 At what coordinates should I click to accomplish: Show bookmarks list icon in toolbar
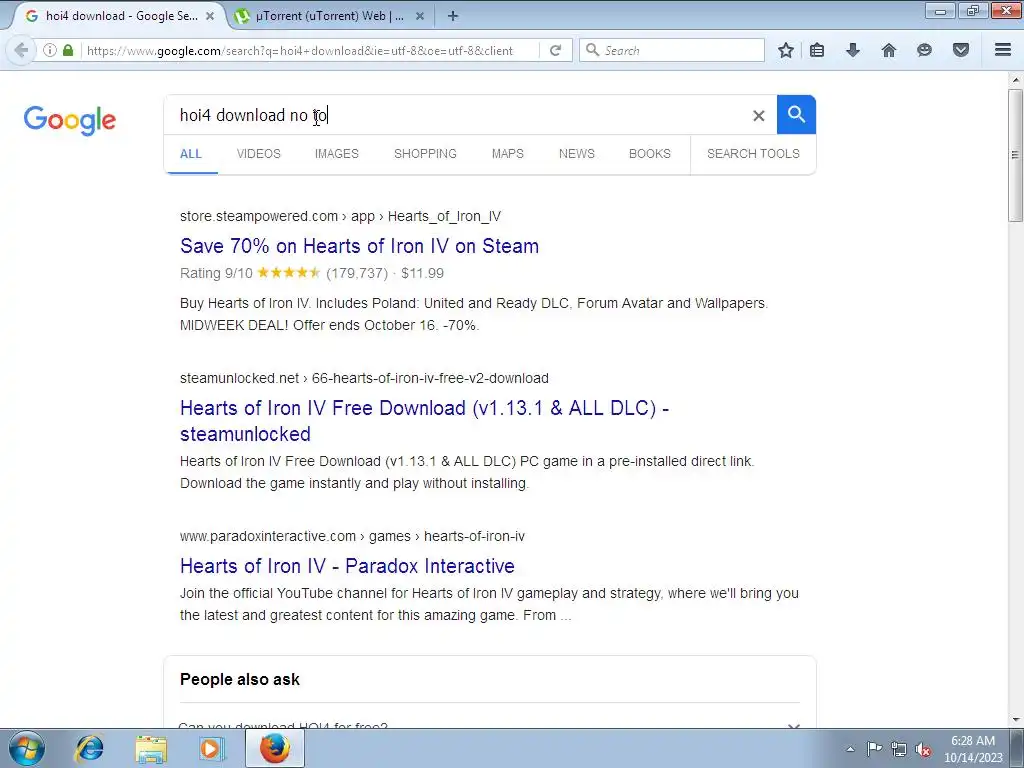coord(817,50)
